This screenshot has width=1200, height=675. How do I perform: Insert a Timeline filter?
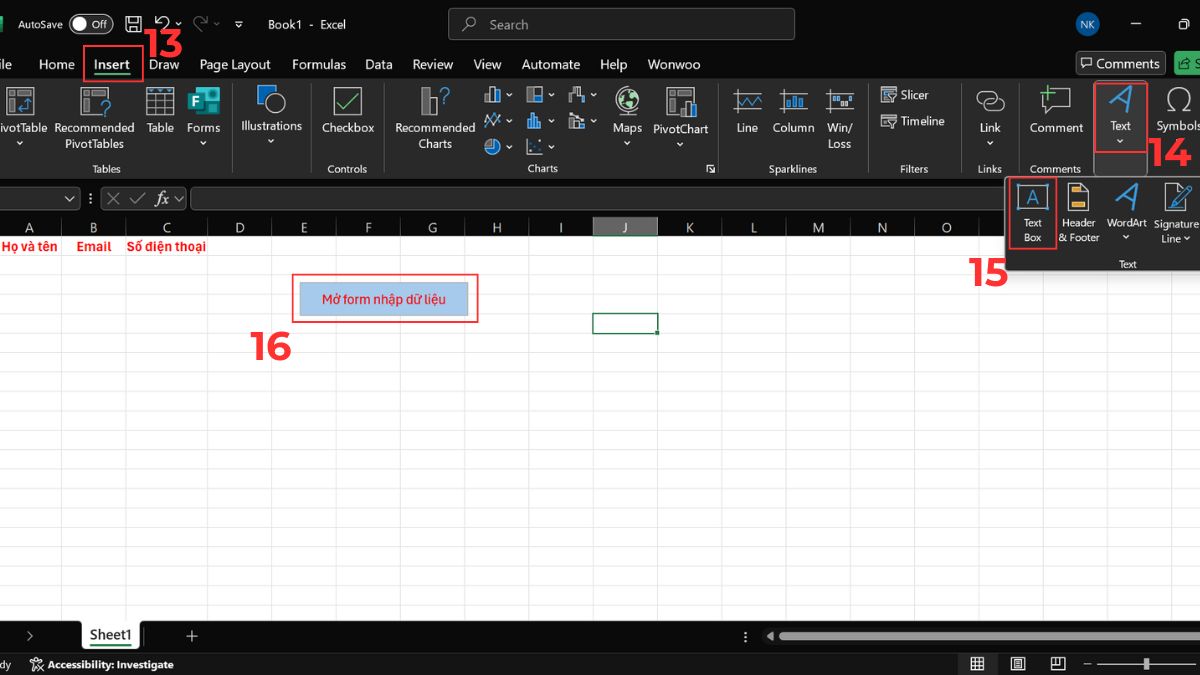pyautogui.click(x=913, y=121)
